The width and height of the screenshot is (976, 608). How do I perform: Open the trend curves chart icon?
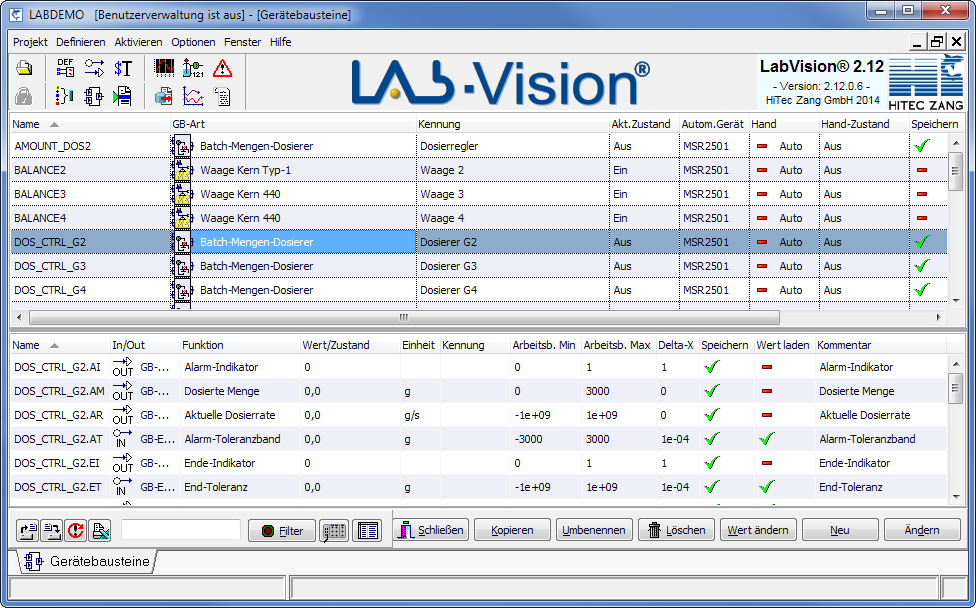[193, 96]
